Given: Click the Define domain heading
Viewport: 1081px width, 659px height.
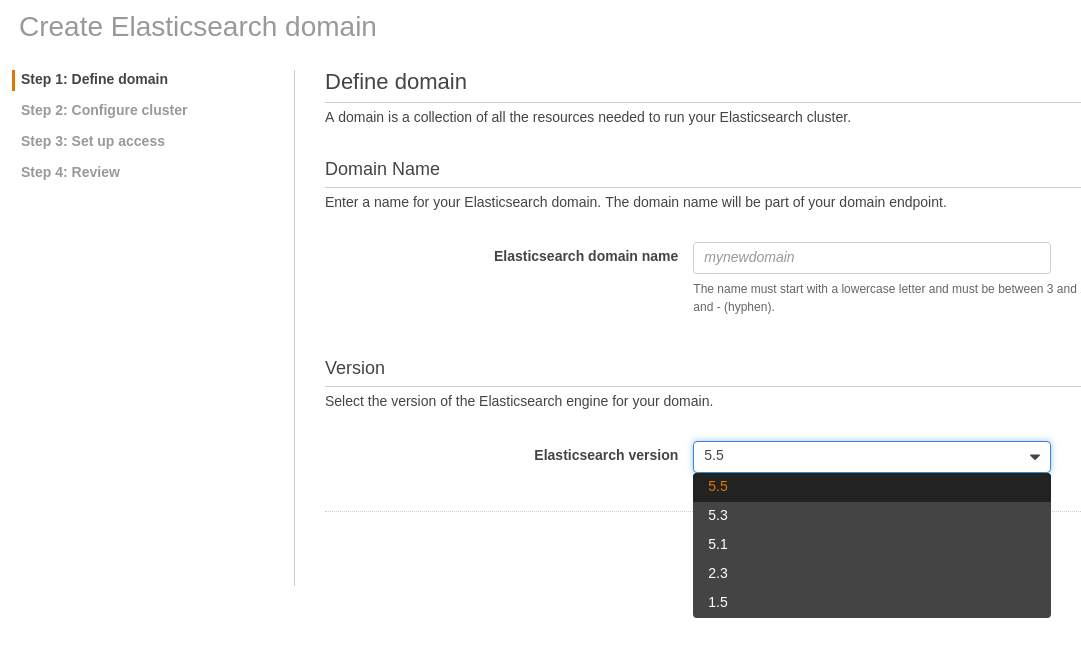Looking at the screenshot, I should 396,82.
